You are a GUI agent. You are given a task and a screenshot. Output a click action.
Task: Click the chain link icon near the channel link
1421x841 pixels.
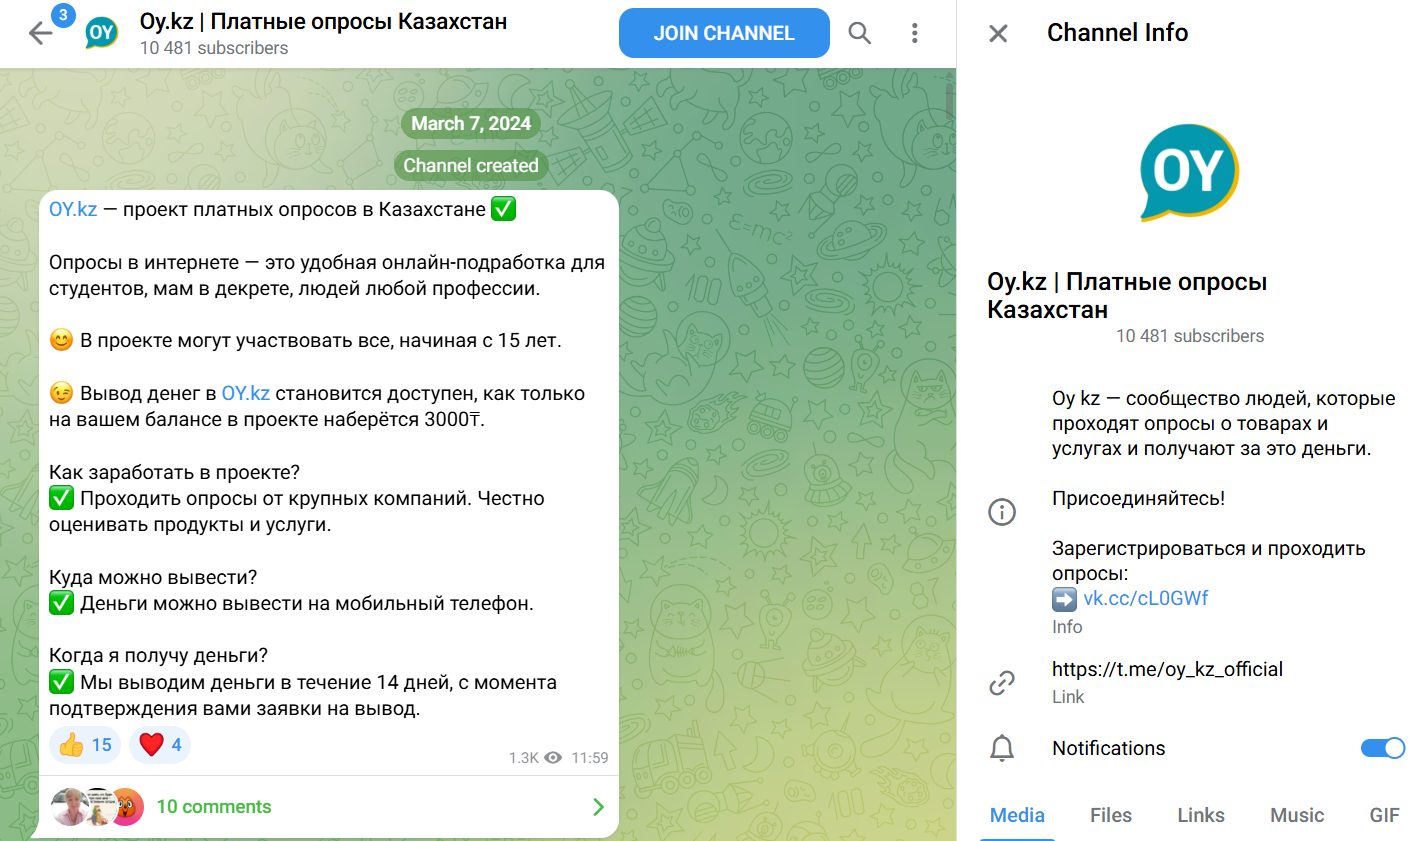pos(1001,682)
